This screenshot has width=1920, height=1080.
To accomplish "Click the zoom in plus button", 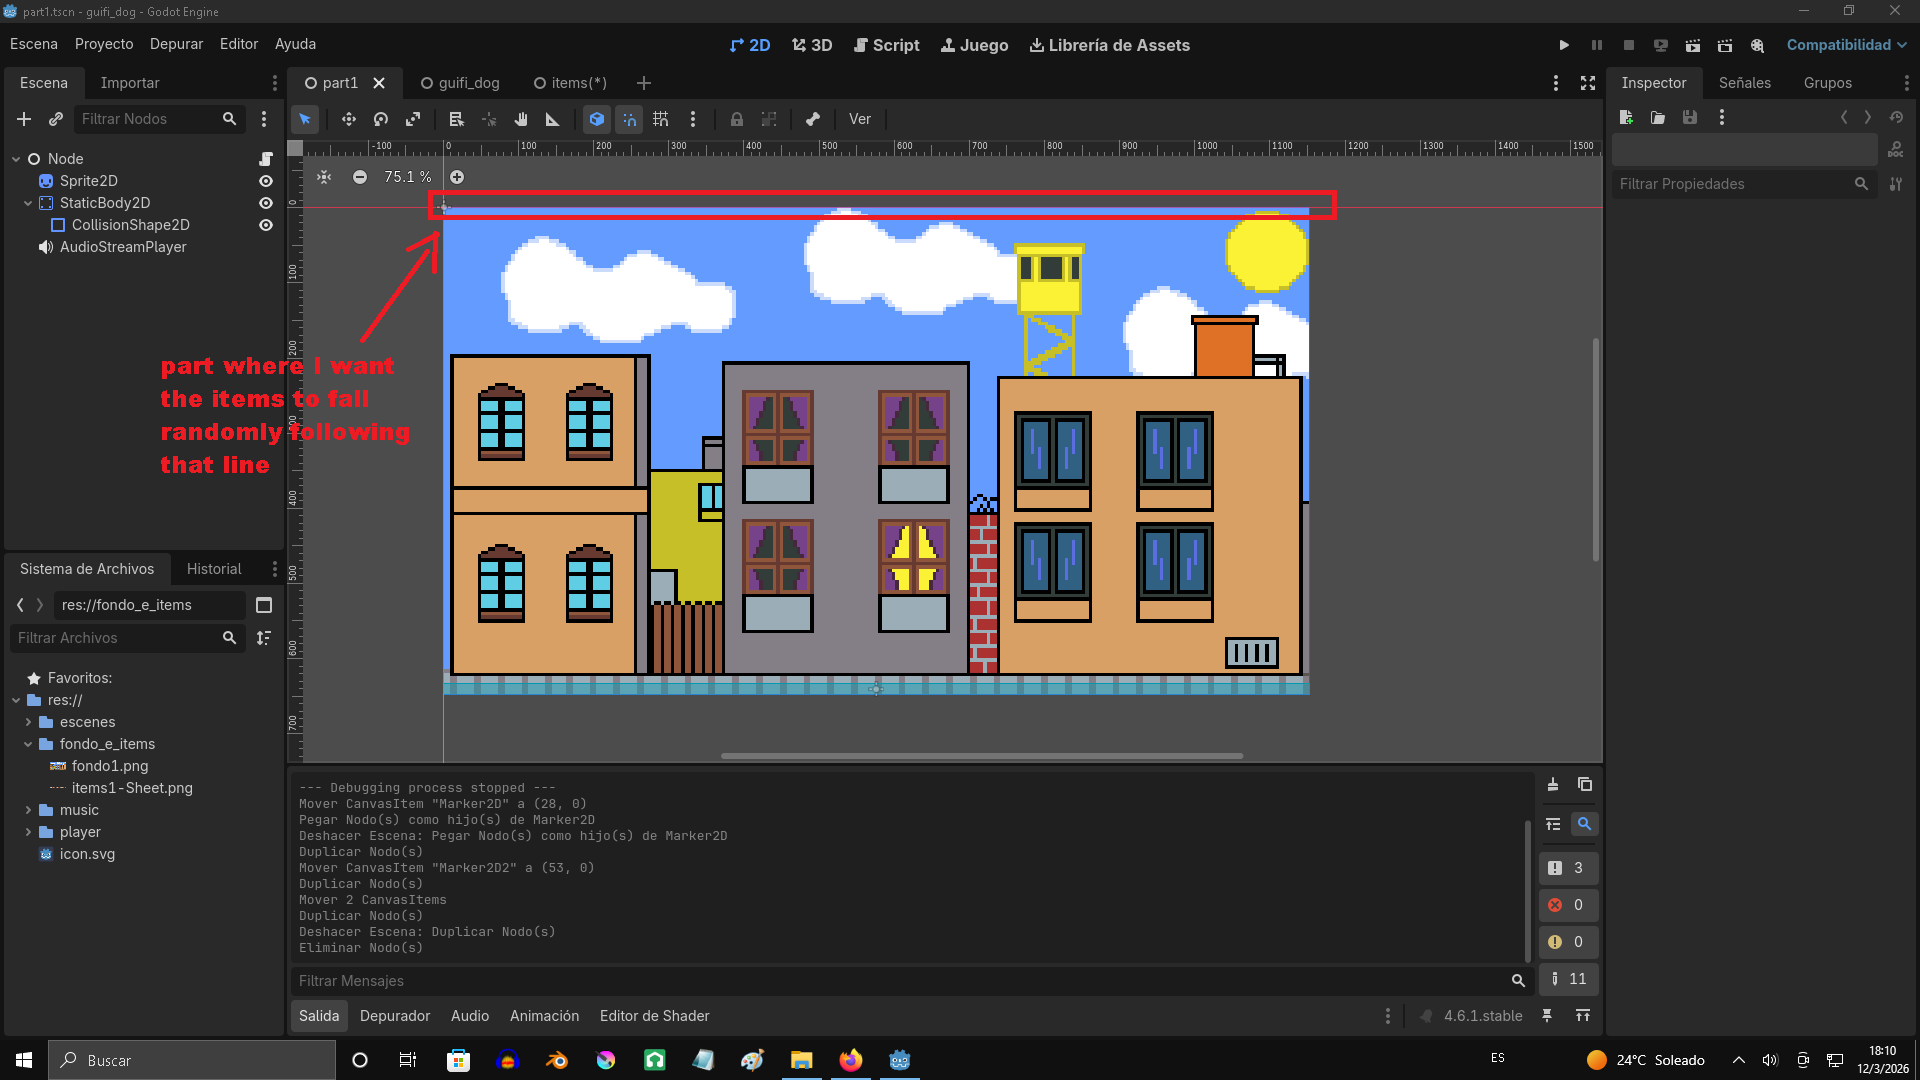I will (x=457, y=177).
